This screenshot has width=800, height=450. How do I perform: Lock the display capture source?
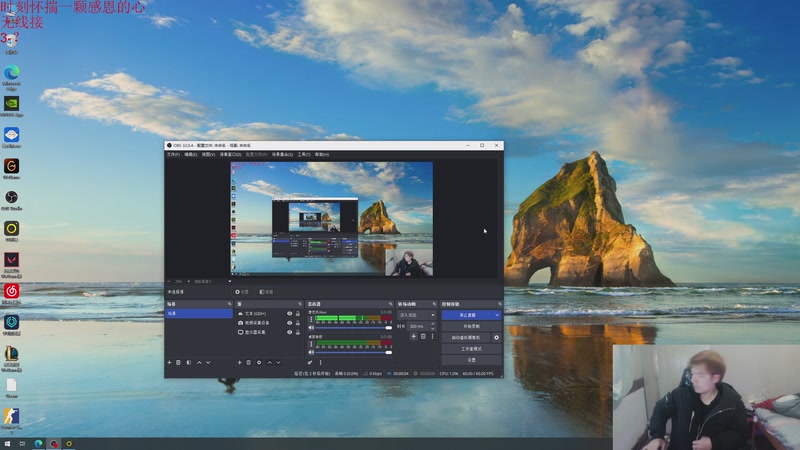tap(297, 332)
